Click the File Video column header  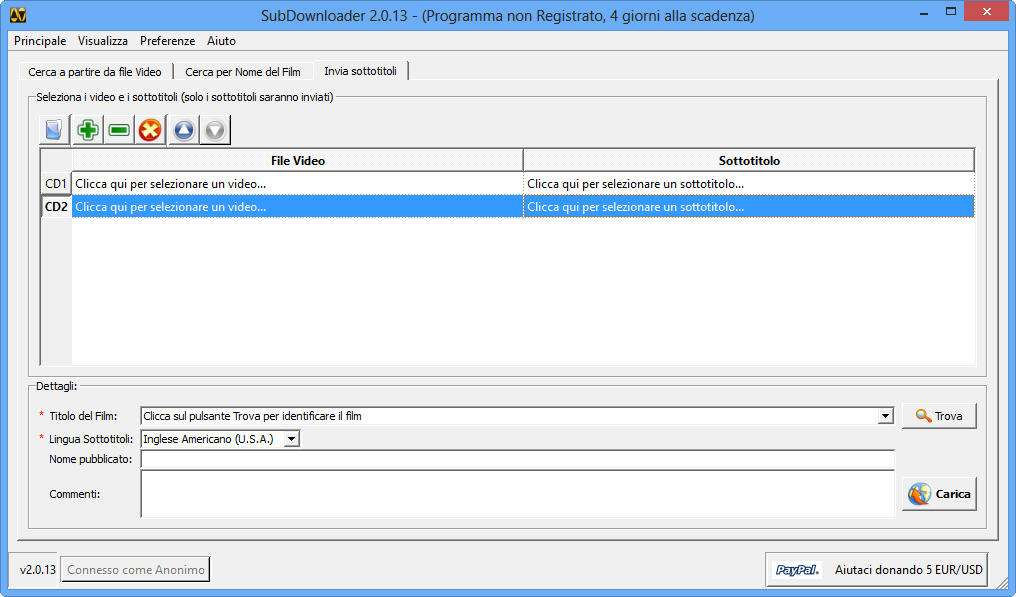point(297,161)
